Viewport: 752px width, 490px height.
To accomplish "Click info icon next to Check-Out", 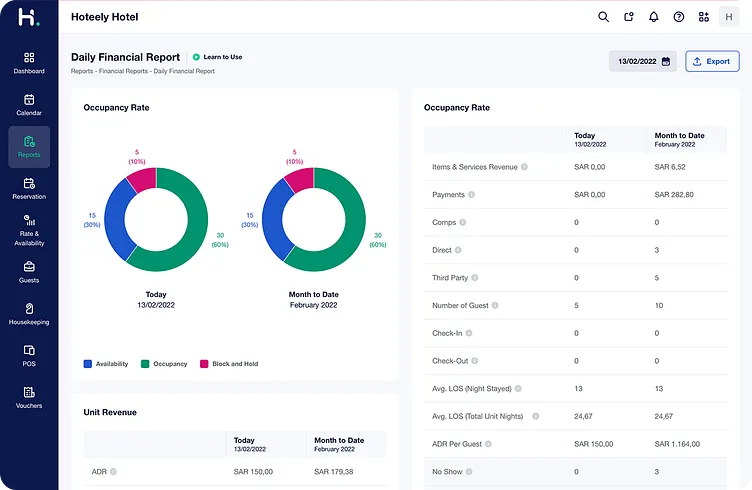I will pyautogui.click(x=474, y=361).
